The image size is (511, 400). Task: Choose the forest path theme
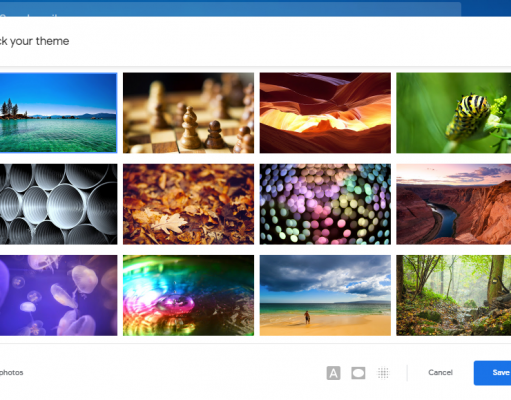[454, 295]
